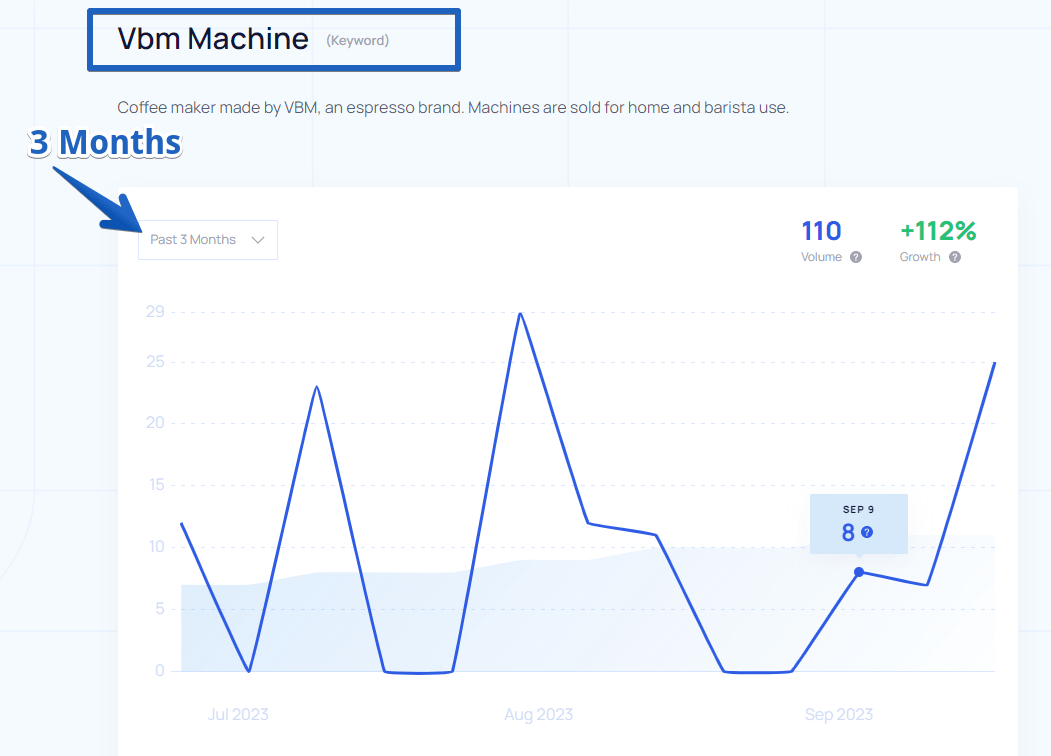The image size is (1051, 756).
Task: Click the help icon in the Sep 9 tooltip
Action: [x=867, y=532]
